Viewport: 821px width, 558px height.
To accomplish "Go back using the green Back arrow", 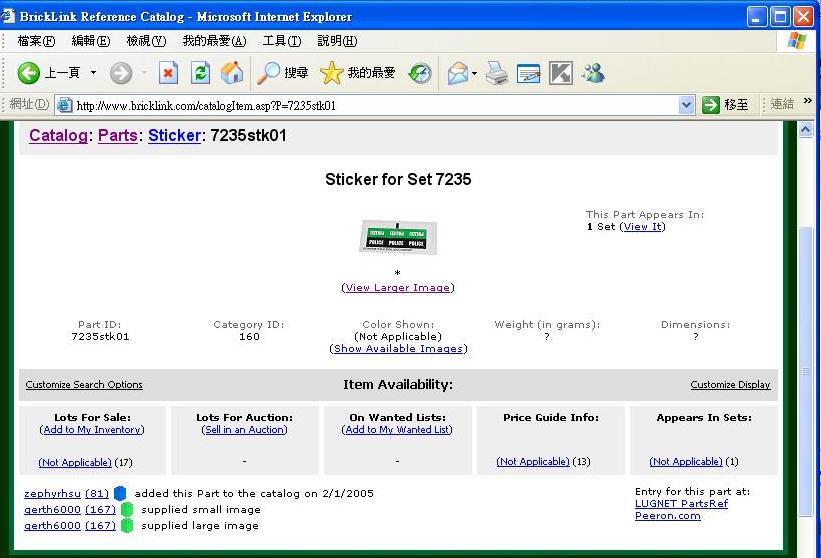I will pyautogui.click(x=28, y=73).
